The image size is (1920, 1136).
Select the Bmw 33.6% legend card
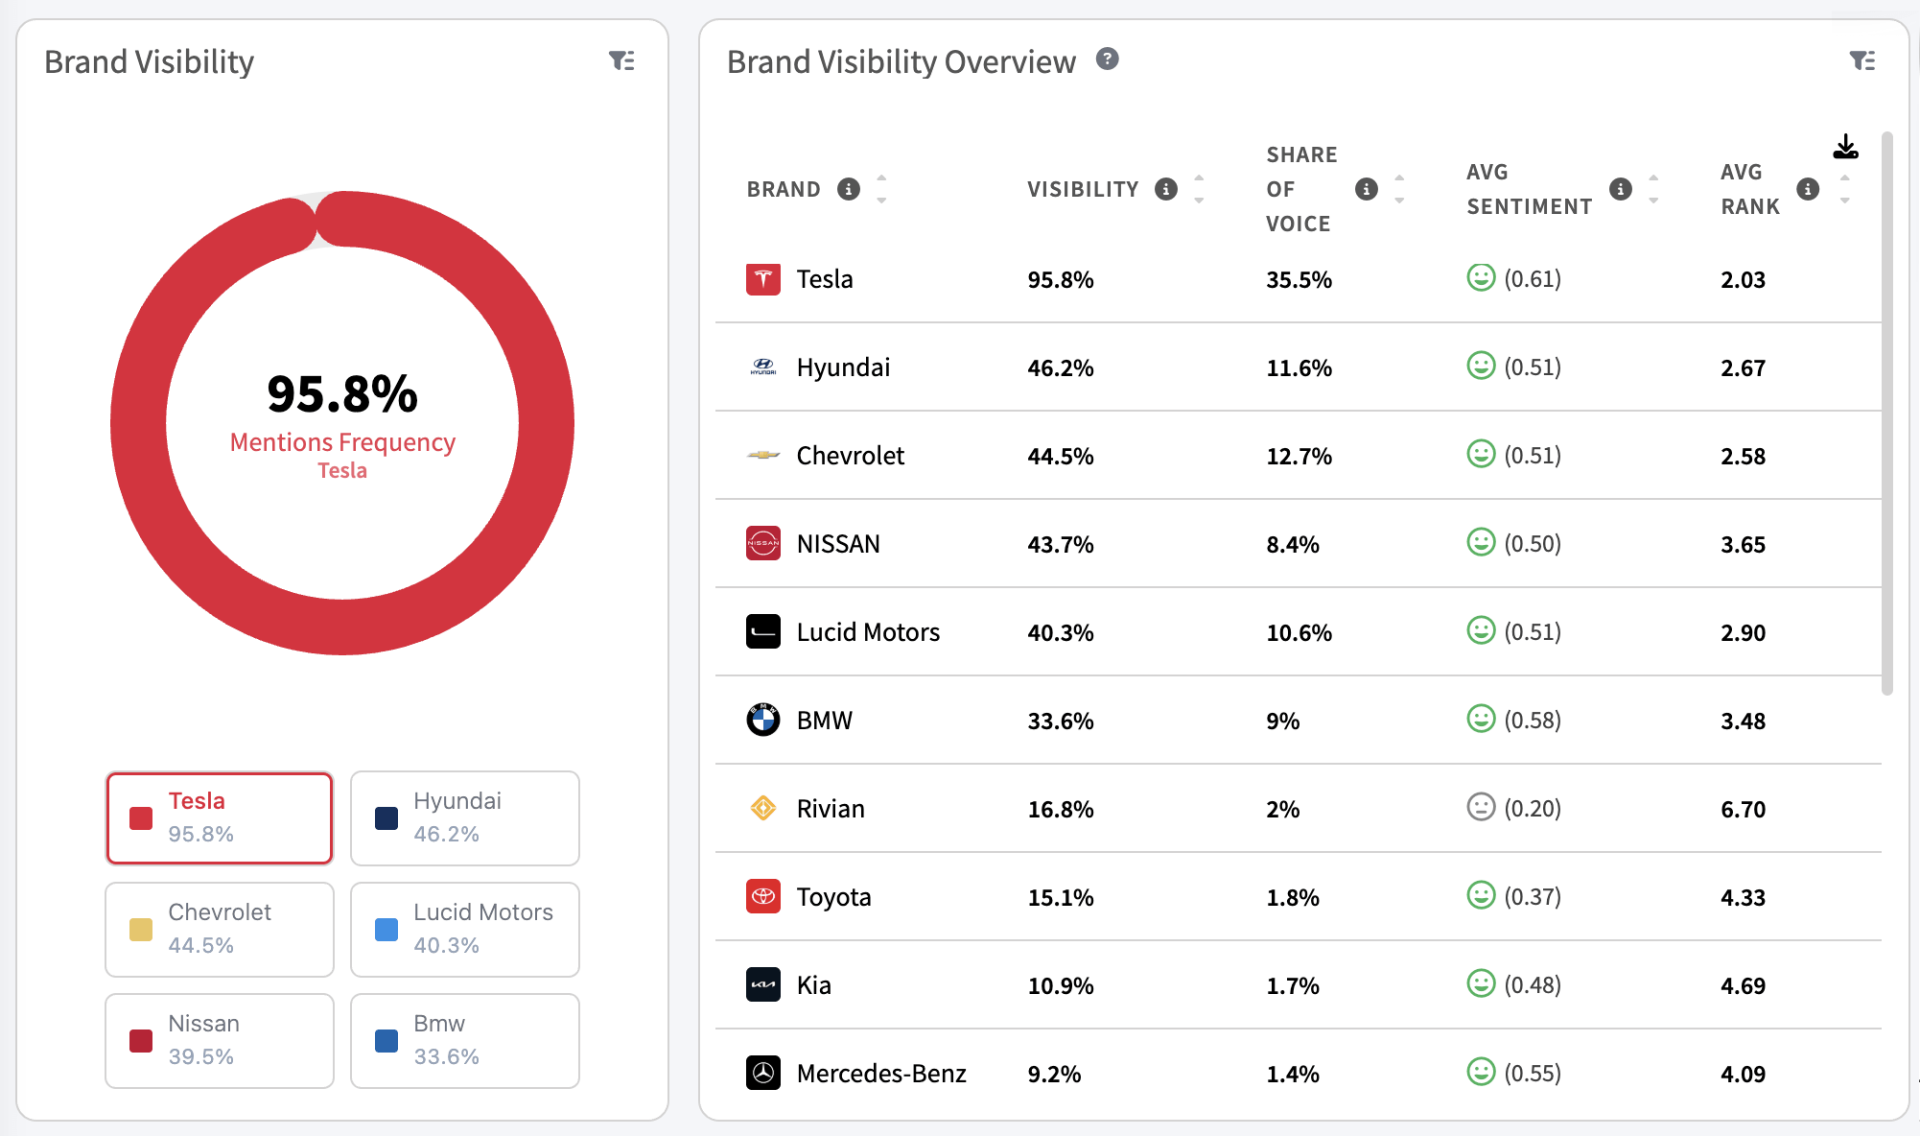(x=465, y=1040)
